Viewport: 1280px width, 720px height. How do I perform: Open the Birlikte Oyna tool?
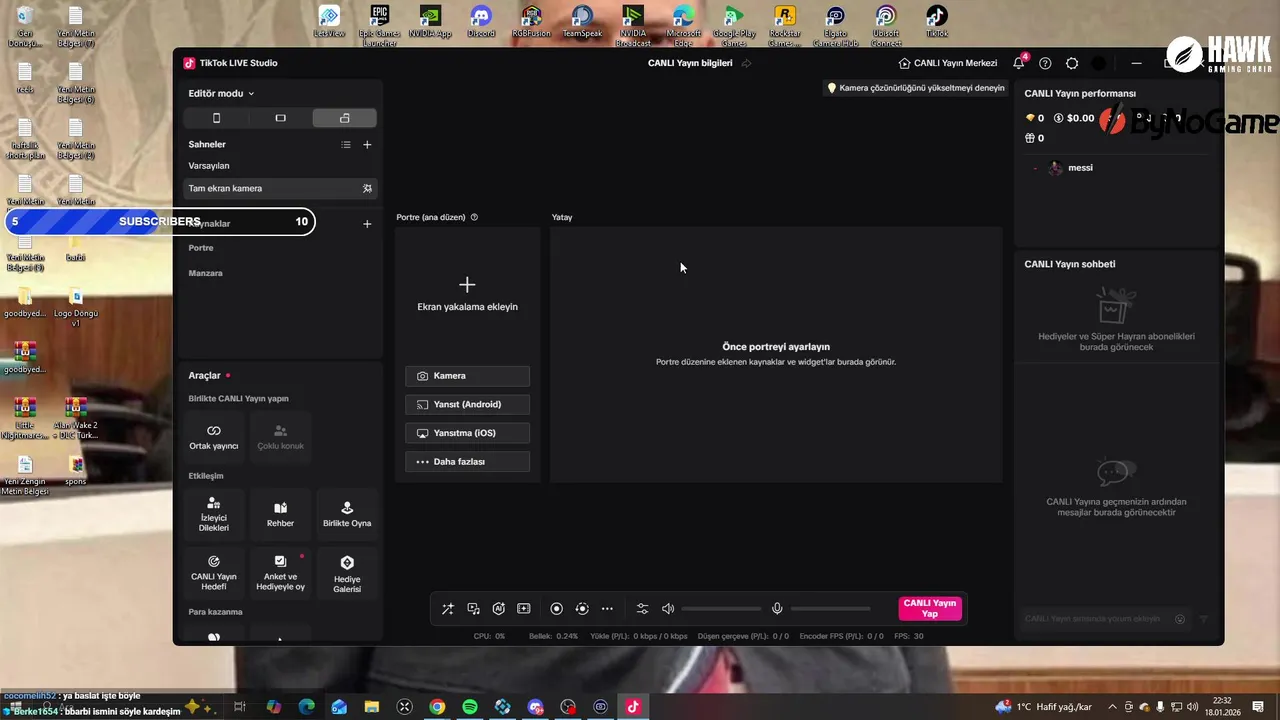point(347,514)
